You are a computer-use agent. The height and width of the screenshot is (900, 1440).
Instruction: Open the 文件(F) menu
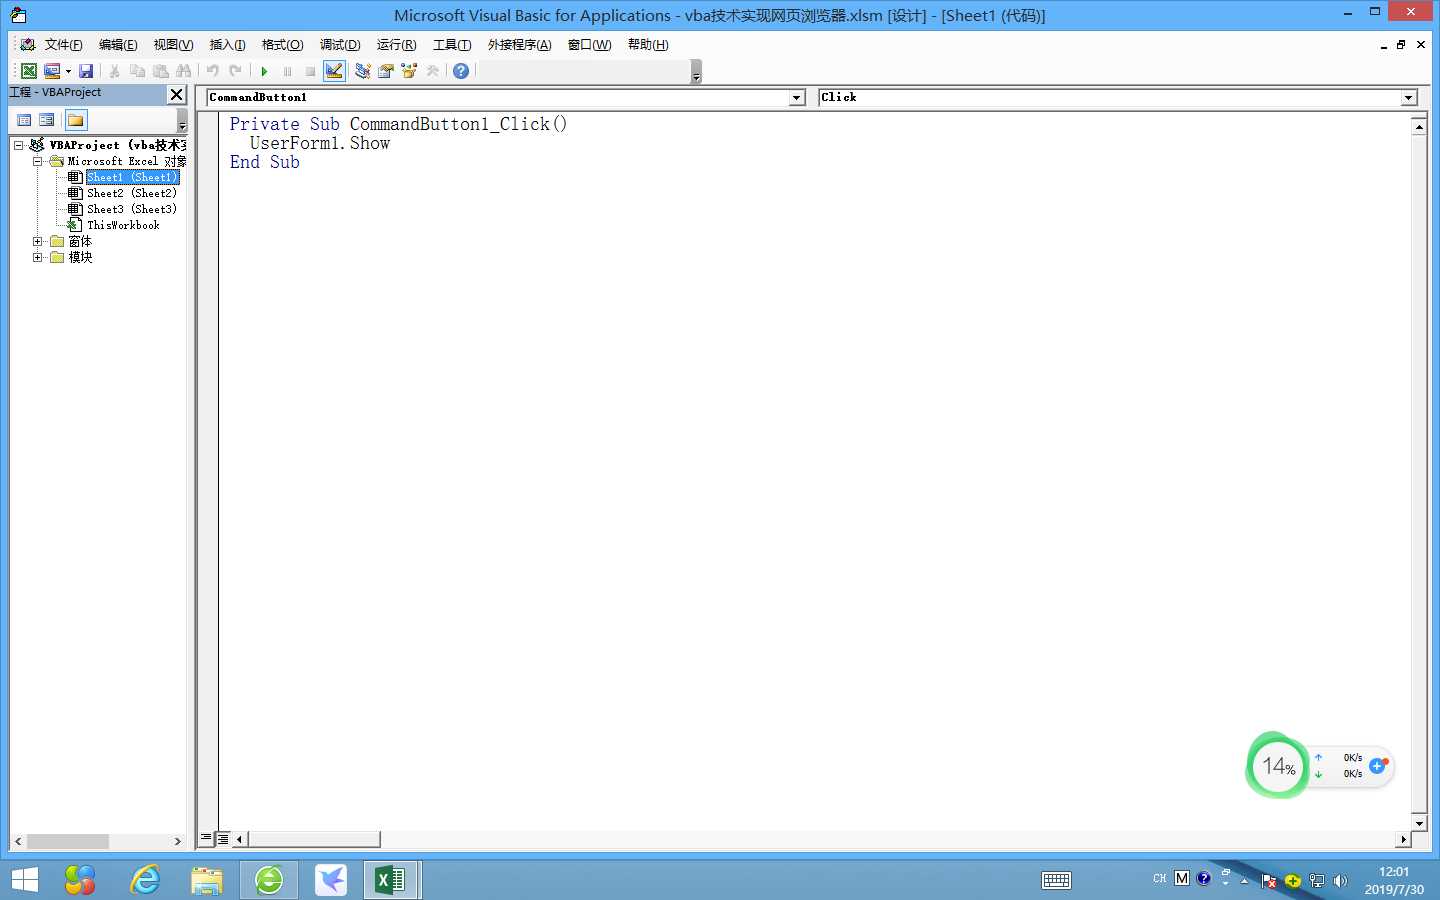pyautogui.click(x=63, y=45)
